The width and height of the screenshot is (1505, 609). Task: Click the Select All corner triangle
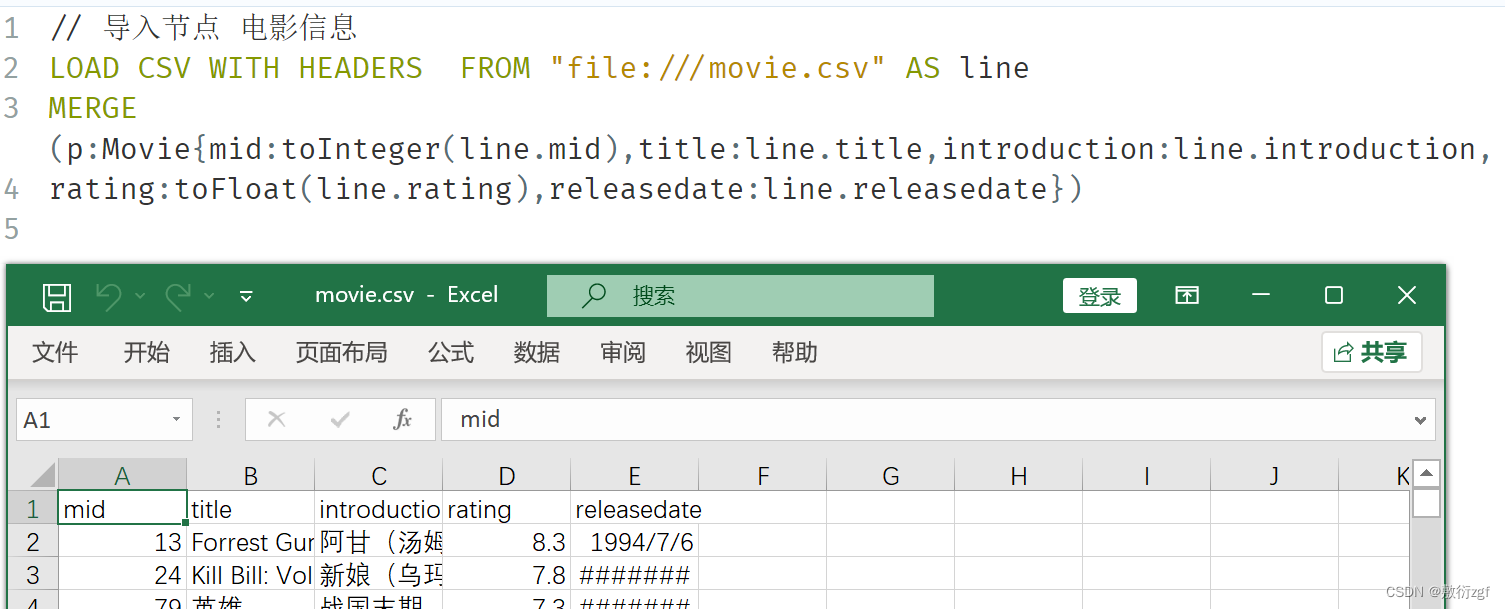point(33,475)
